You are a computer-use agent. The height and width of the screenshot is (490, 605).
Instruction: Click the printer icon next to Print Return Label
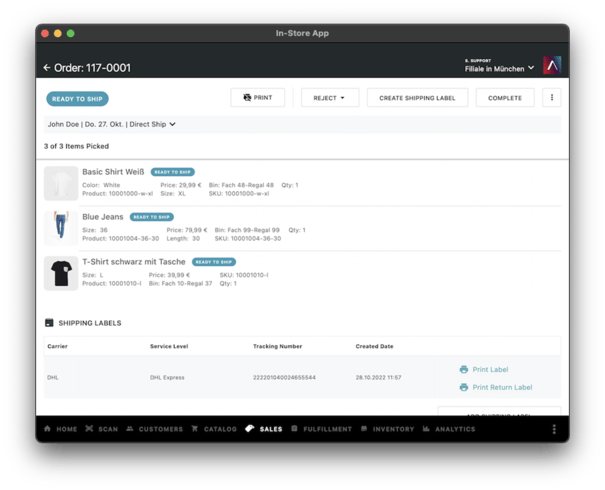click(464, 387)
